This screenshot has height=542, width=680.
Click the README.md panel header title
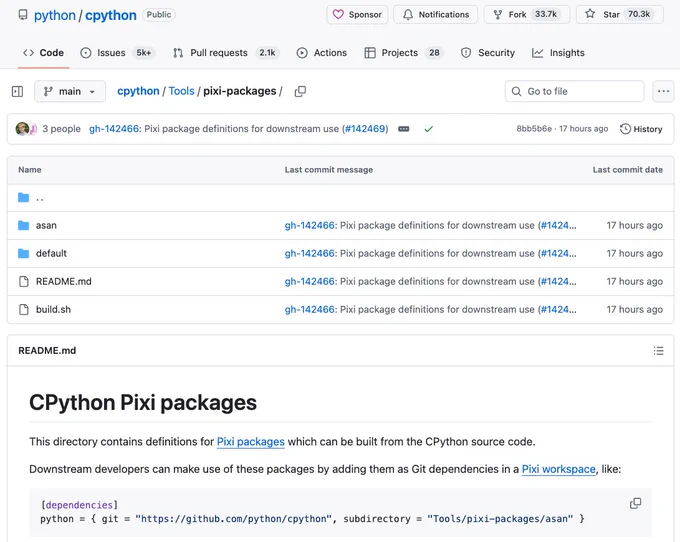(x=47, y=351)
